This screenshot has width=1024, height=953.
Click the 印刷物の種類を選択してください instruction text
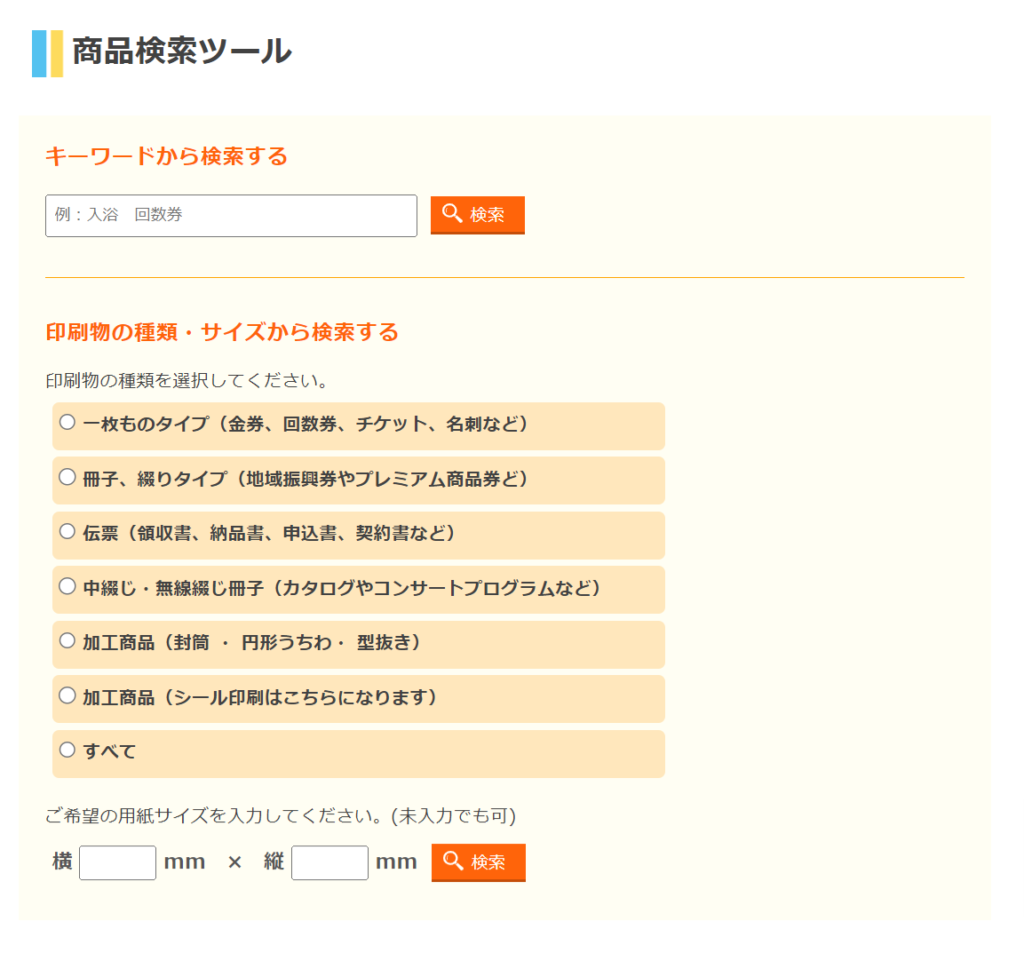click(x=187, y=381)
